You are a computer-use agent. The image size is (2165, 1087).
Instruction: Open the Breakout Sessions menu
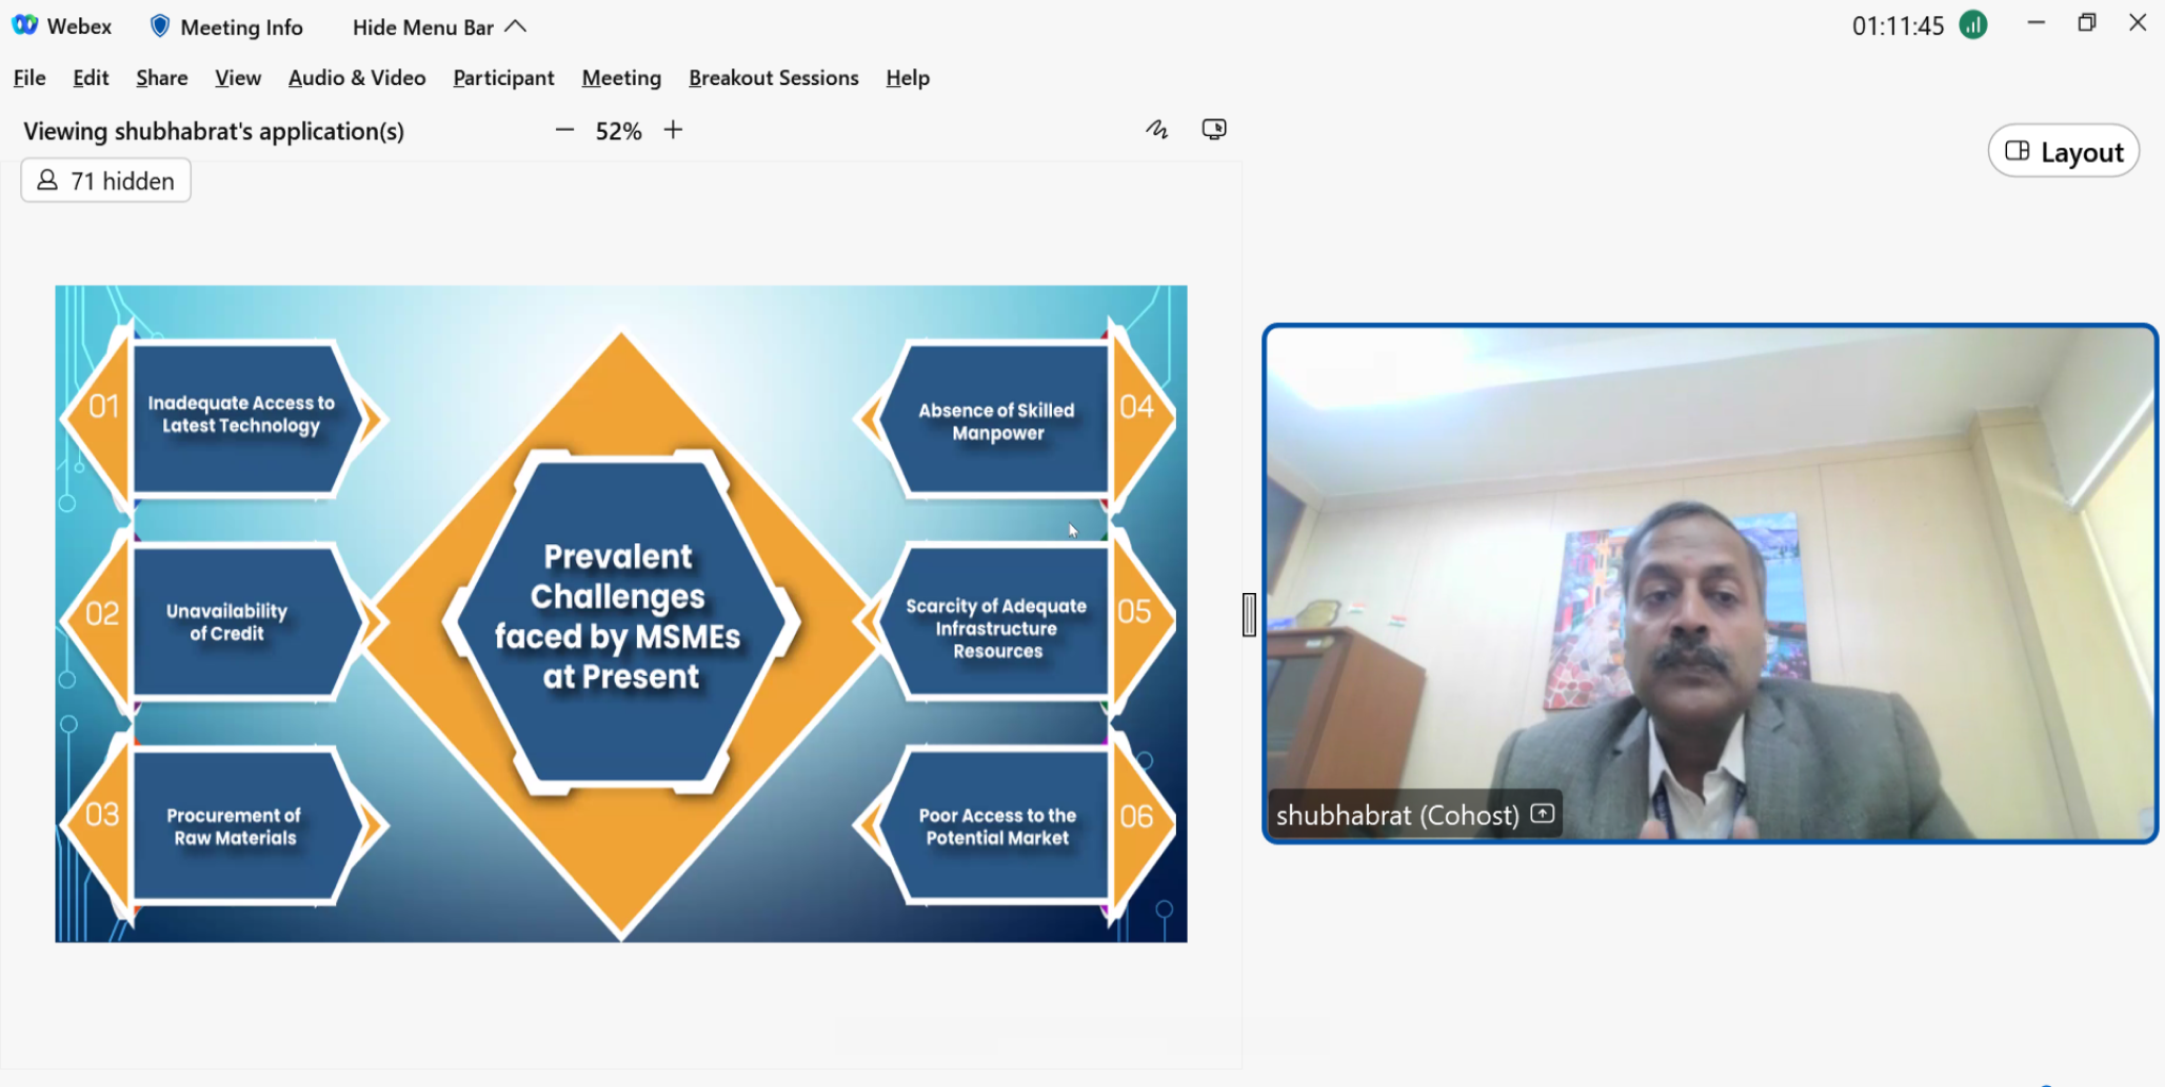[x=773, y=78]
